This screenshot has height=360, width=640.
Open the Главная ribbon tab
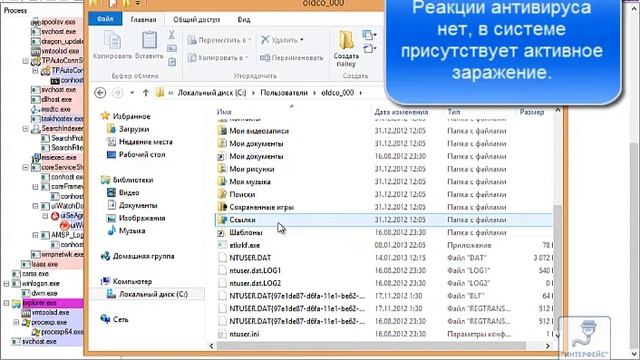pos(143,19)
